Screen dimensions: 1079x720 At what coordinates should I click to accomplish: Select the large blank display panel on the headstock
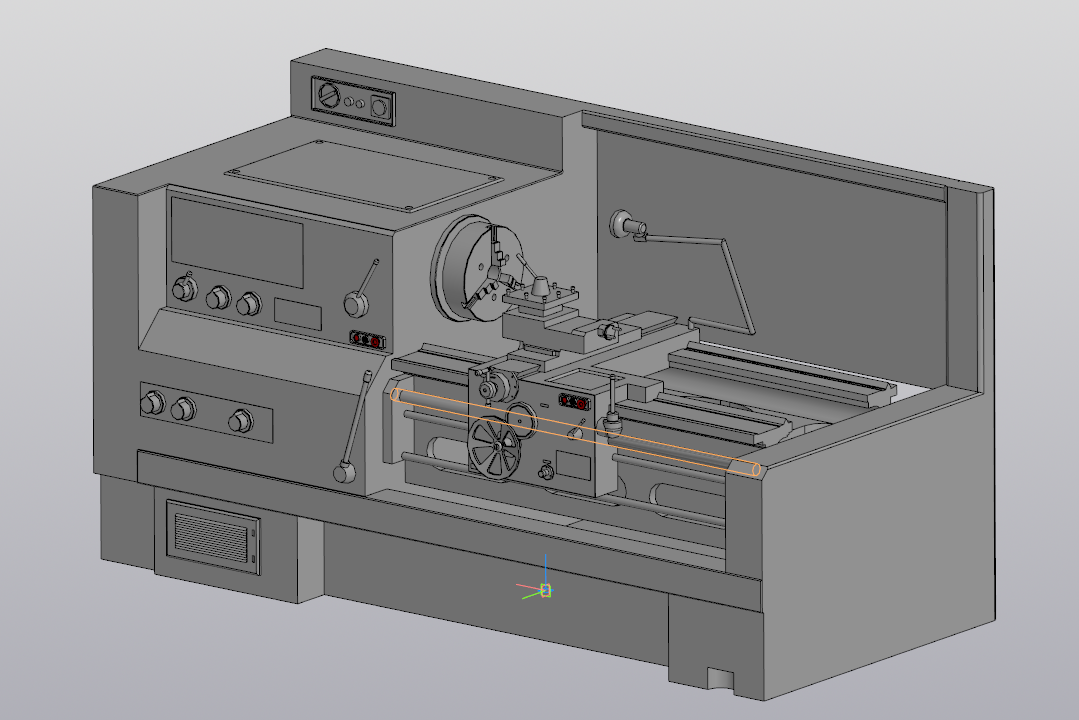tap(237, 241)
